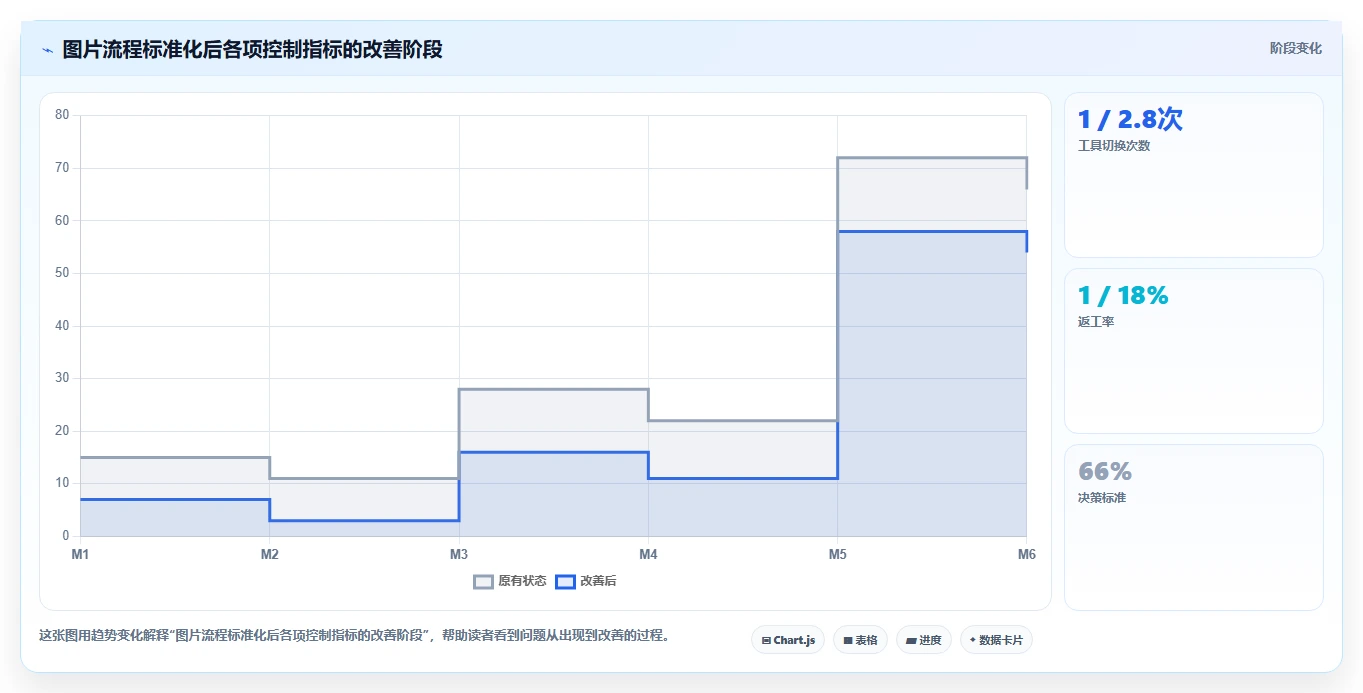Click the 表格 tag chip
This screenshot has height=693, width=1363.
pyautogui.click(x=860, y=640)
